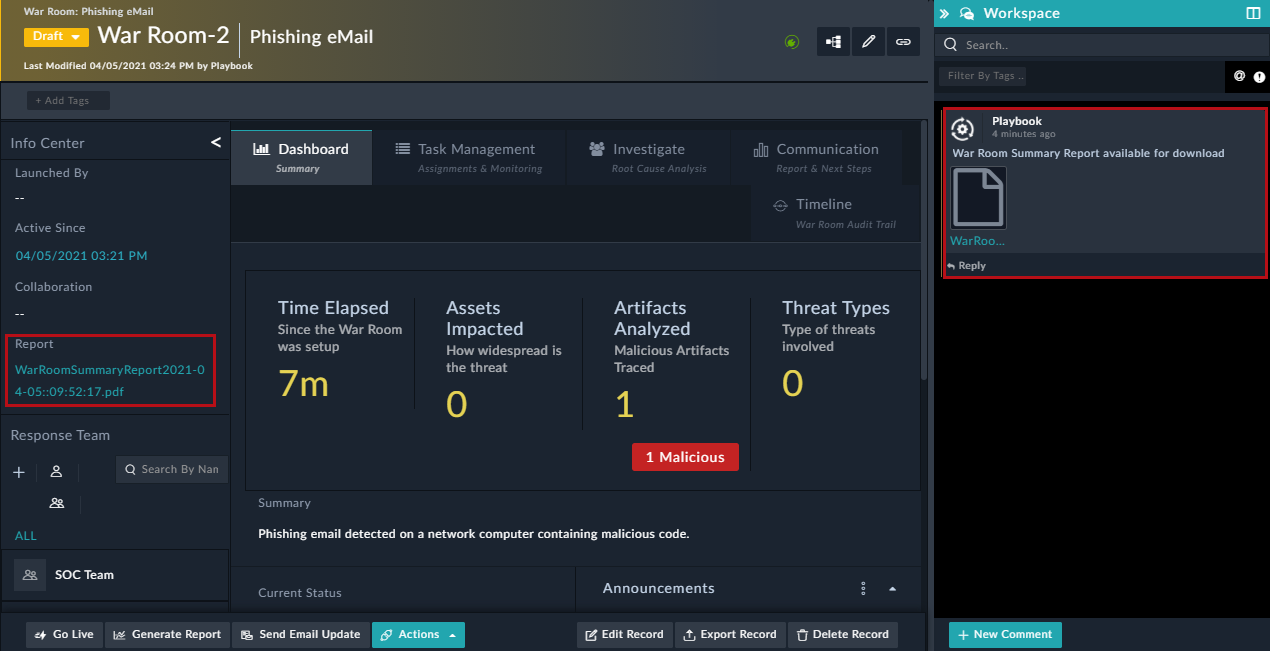Viewport: 1270px width, 651px height.
Task: Open WarRoomSummaryReport PDF link in Info Center
Action: pyautogui.click(x=110, y=380)
